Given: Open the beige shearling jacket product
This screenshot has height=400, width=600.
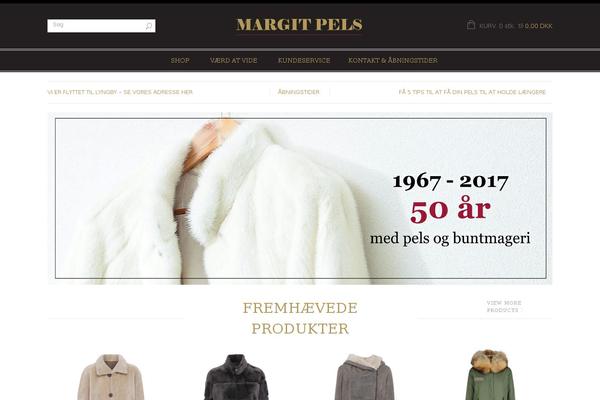Looking at the screenshot, I should tap(111, 377).
